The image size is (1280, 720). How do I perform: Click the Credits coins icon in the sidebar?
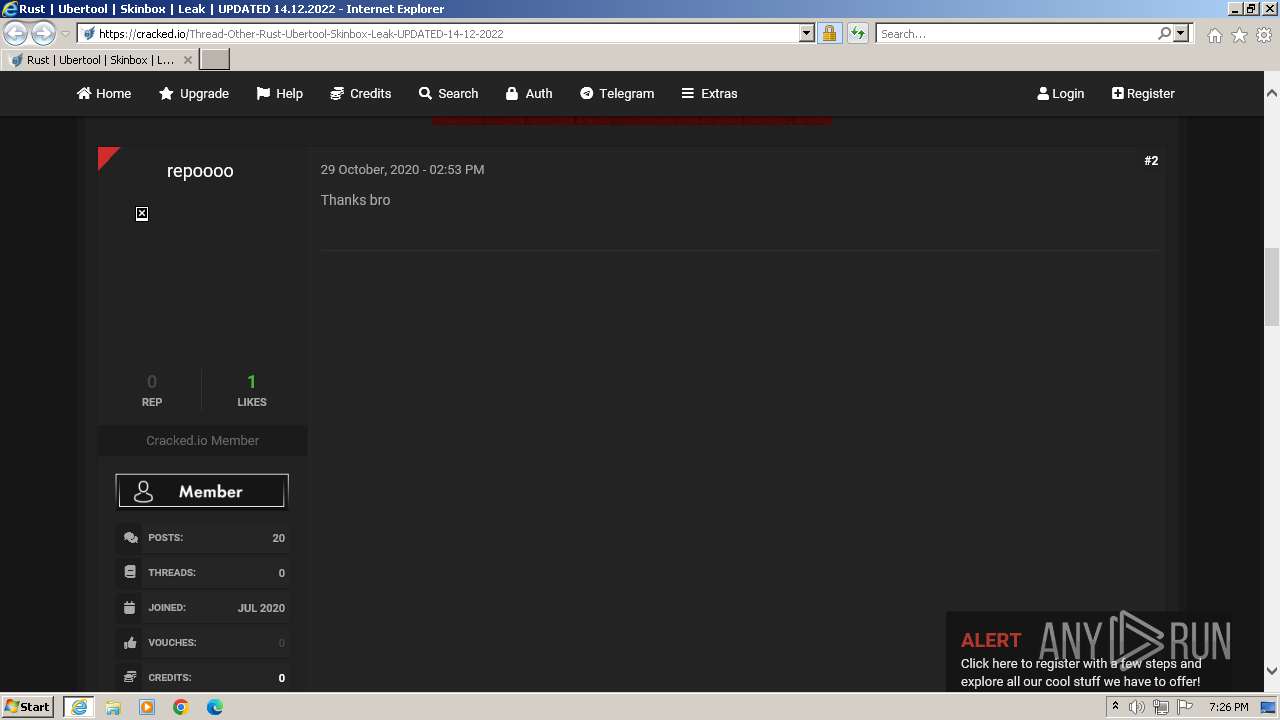pyautogui.click(x=130, y=677)
